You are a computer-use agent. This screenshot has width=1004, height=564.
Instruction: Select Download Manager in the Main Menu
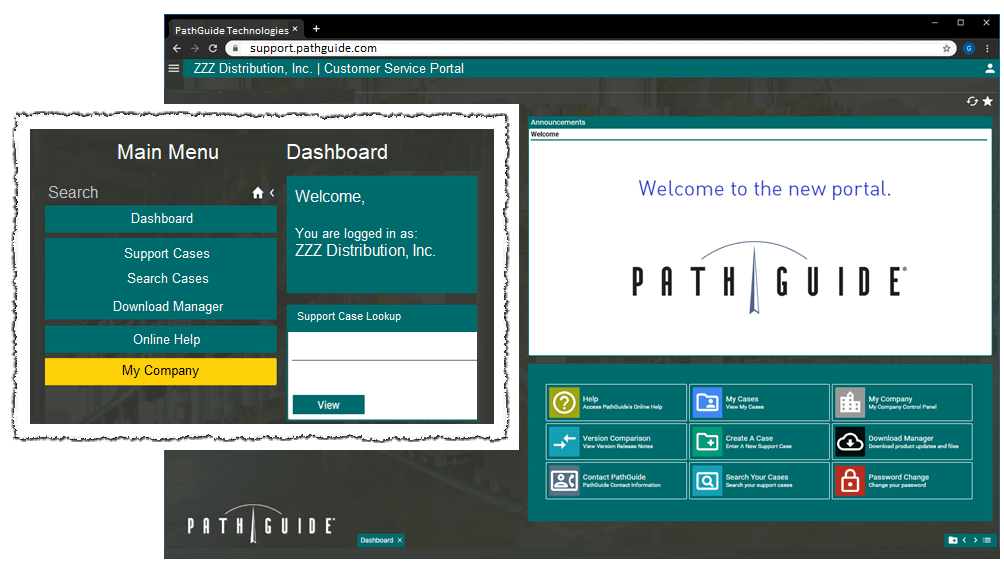[x=168, y=307]
